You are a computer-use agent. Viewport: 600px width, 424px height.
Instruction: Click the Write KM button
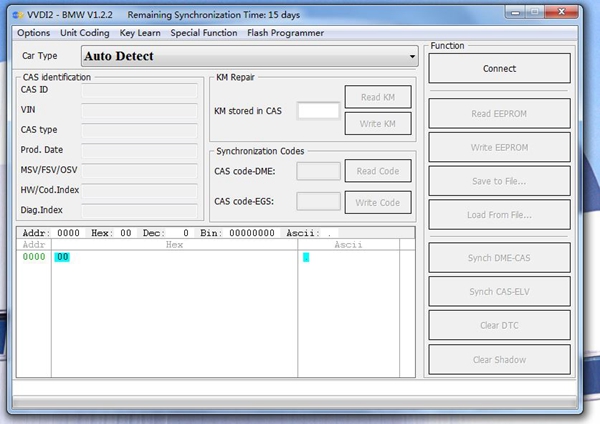click(x=378, y=124)
